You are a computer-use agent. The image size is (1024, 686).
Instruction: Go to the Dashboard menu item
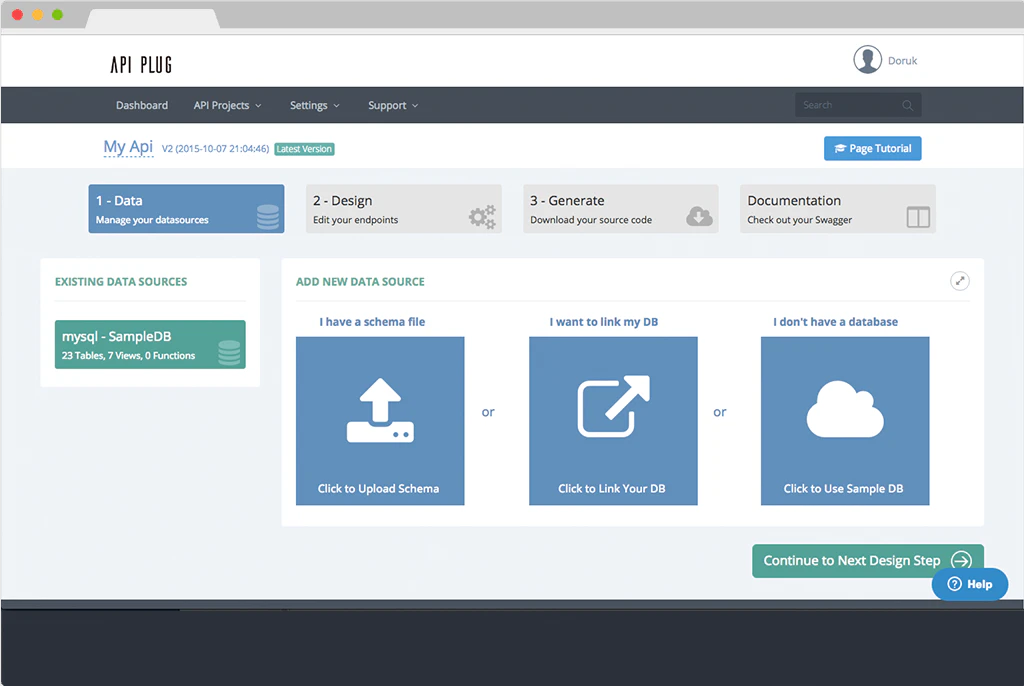tap(142, 105)
